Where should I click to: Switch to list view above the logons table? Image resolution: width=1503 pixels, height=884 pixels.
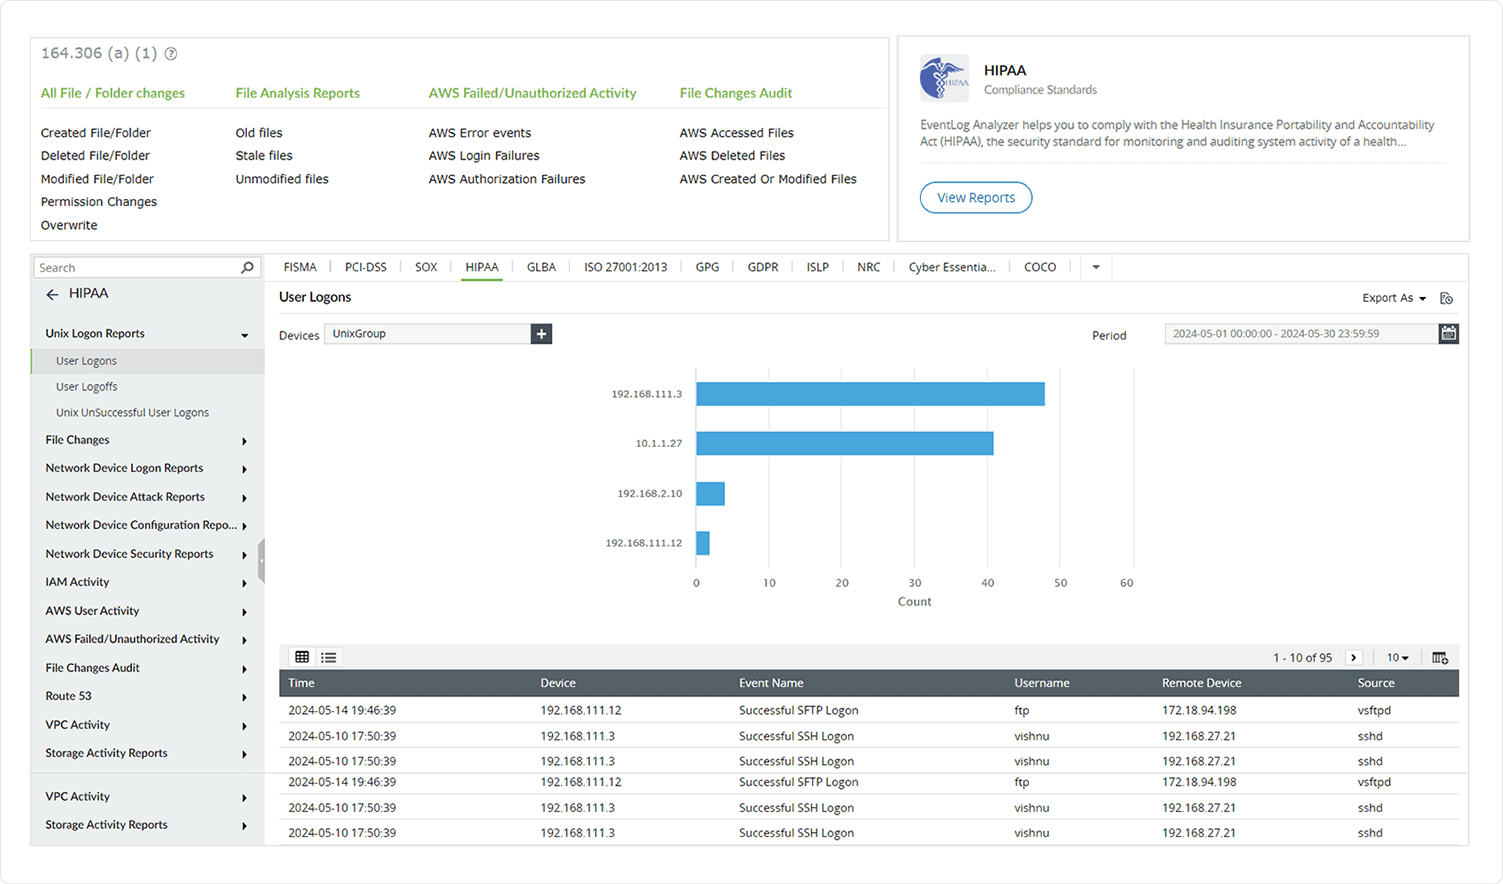(x=328, y=657)
